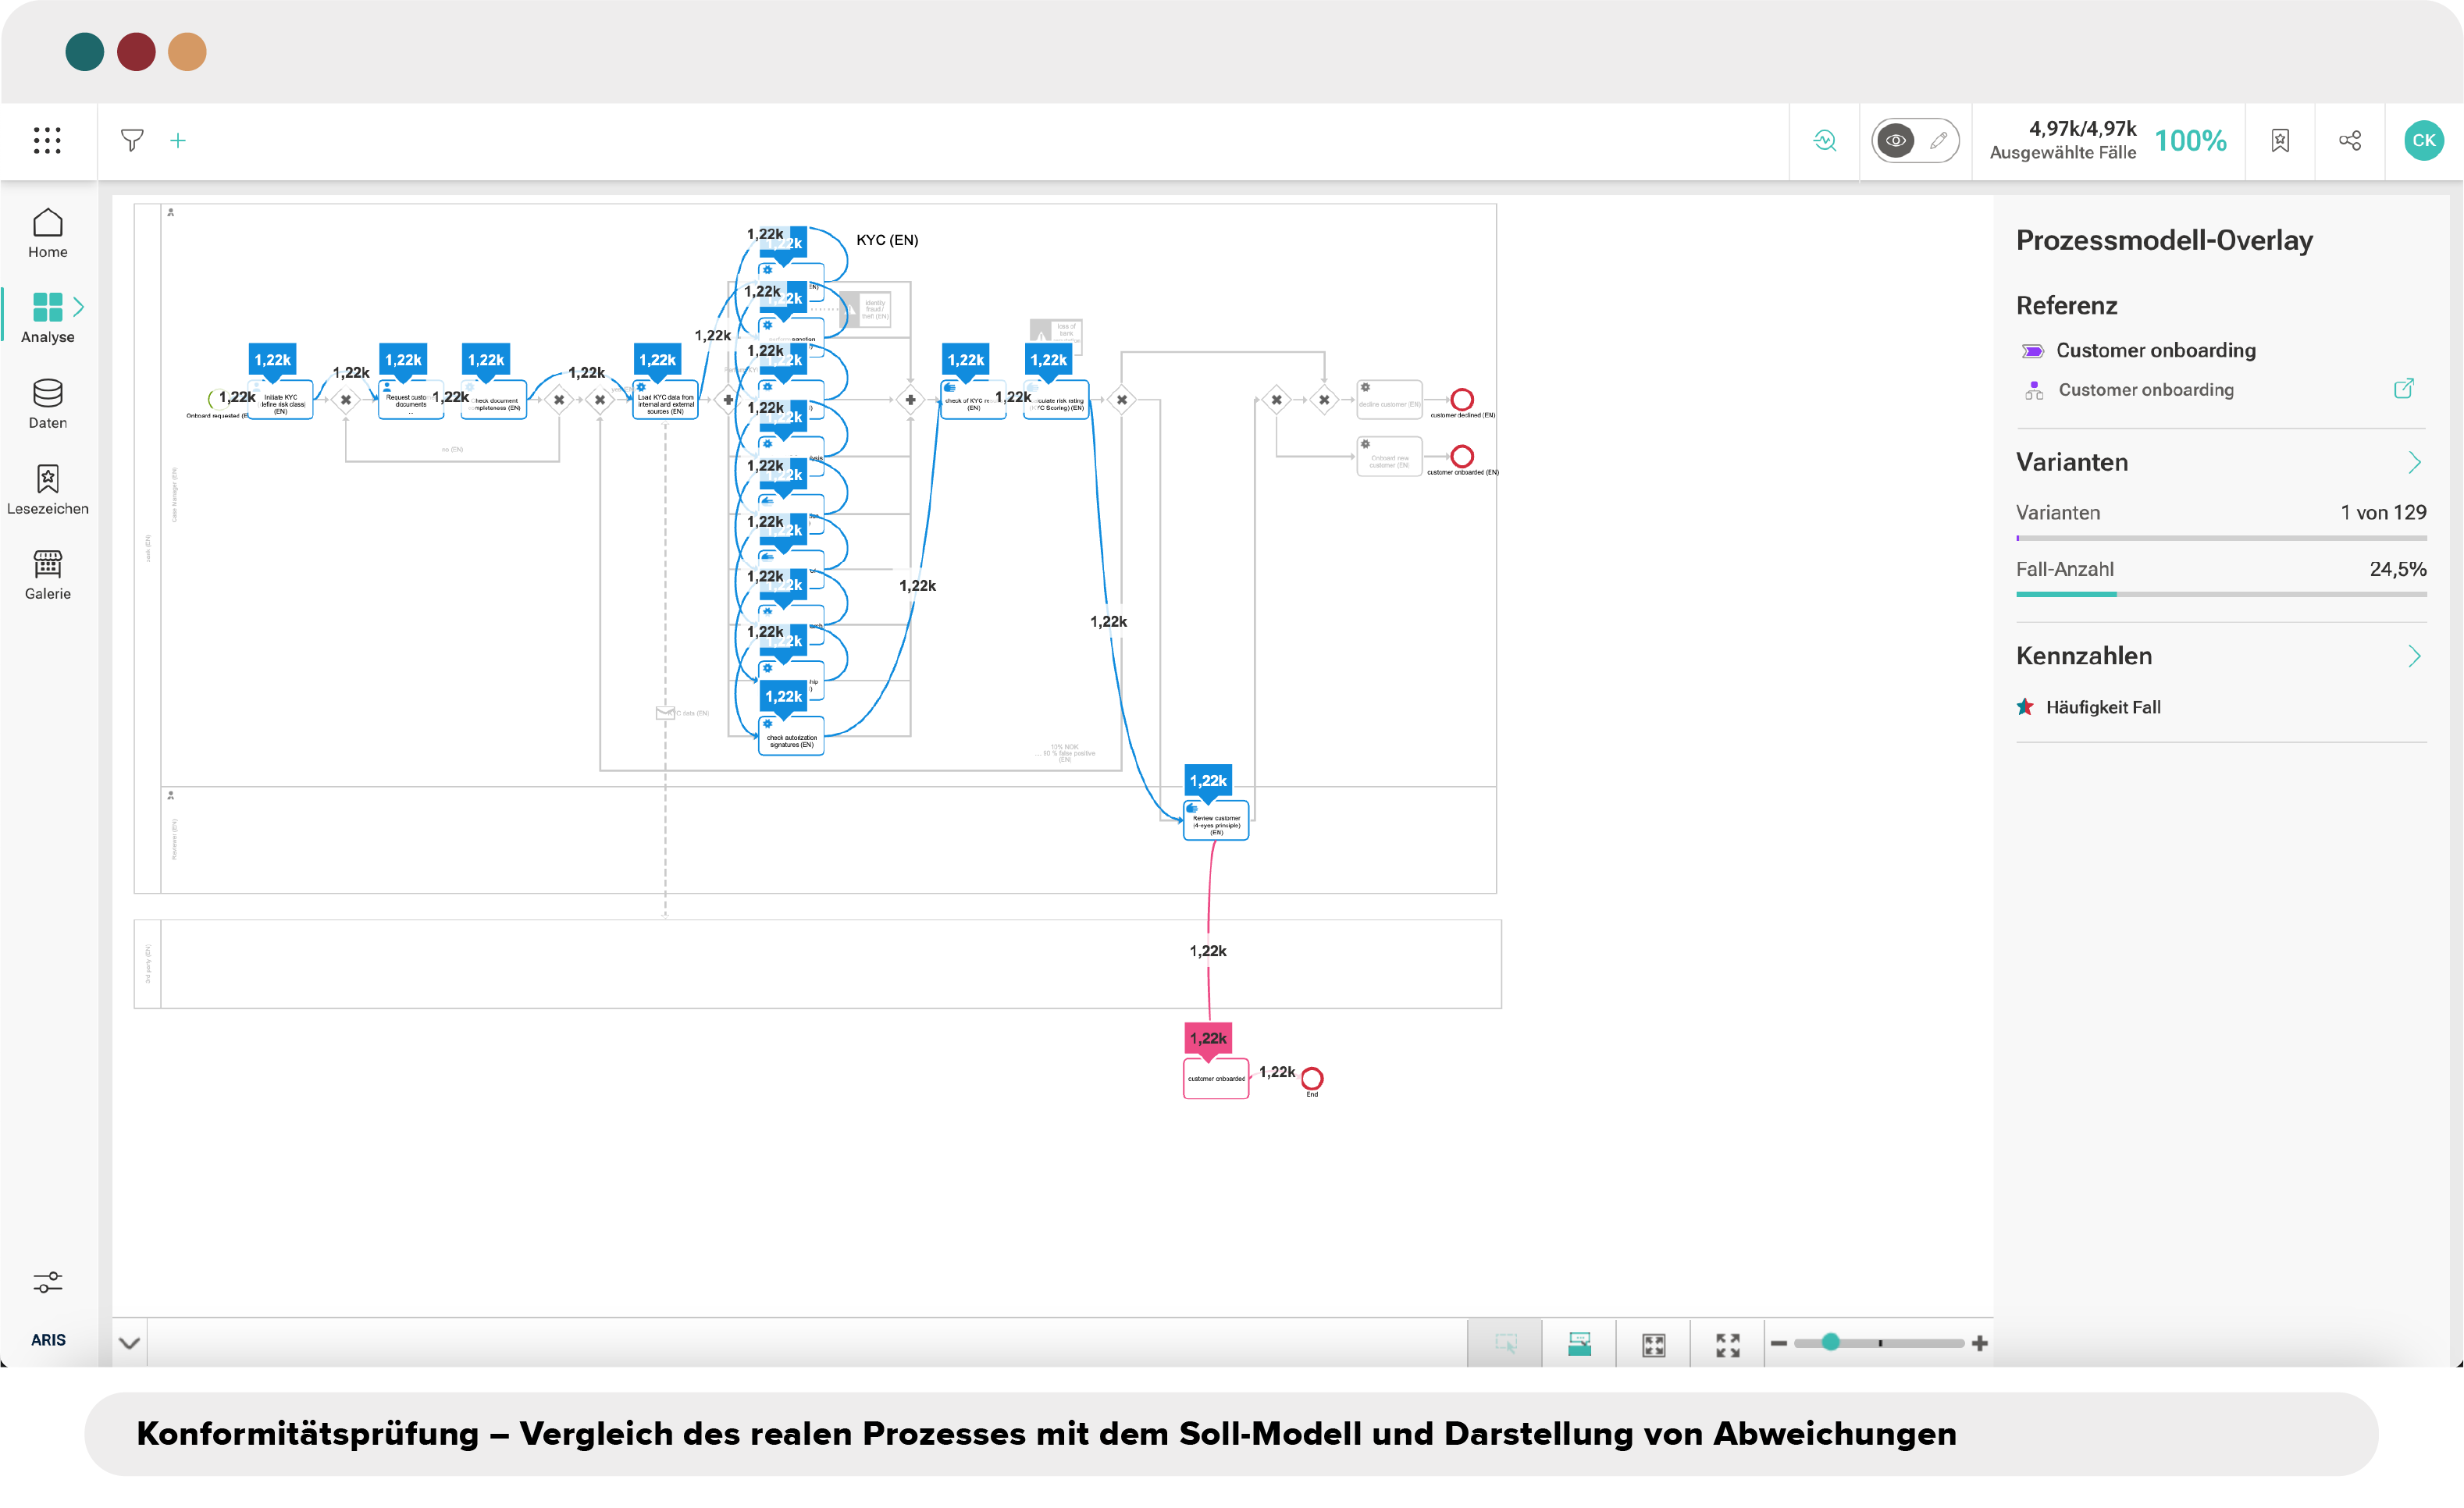Open Analyse section in sidebar
2464x1508 pixels.
point(48,318)
